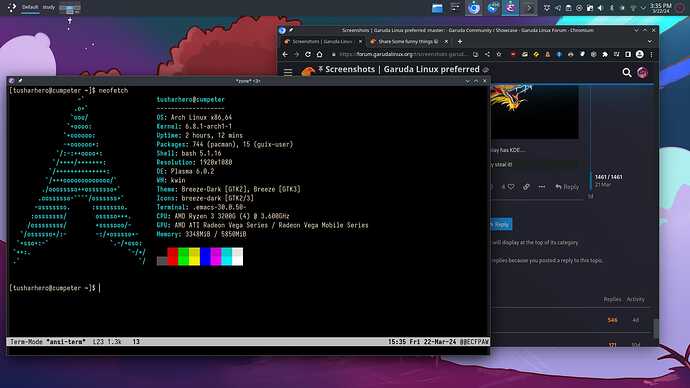Click the post image thumbnail in the forum
690x388 pixels.
pos(534,112)
